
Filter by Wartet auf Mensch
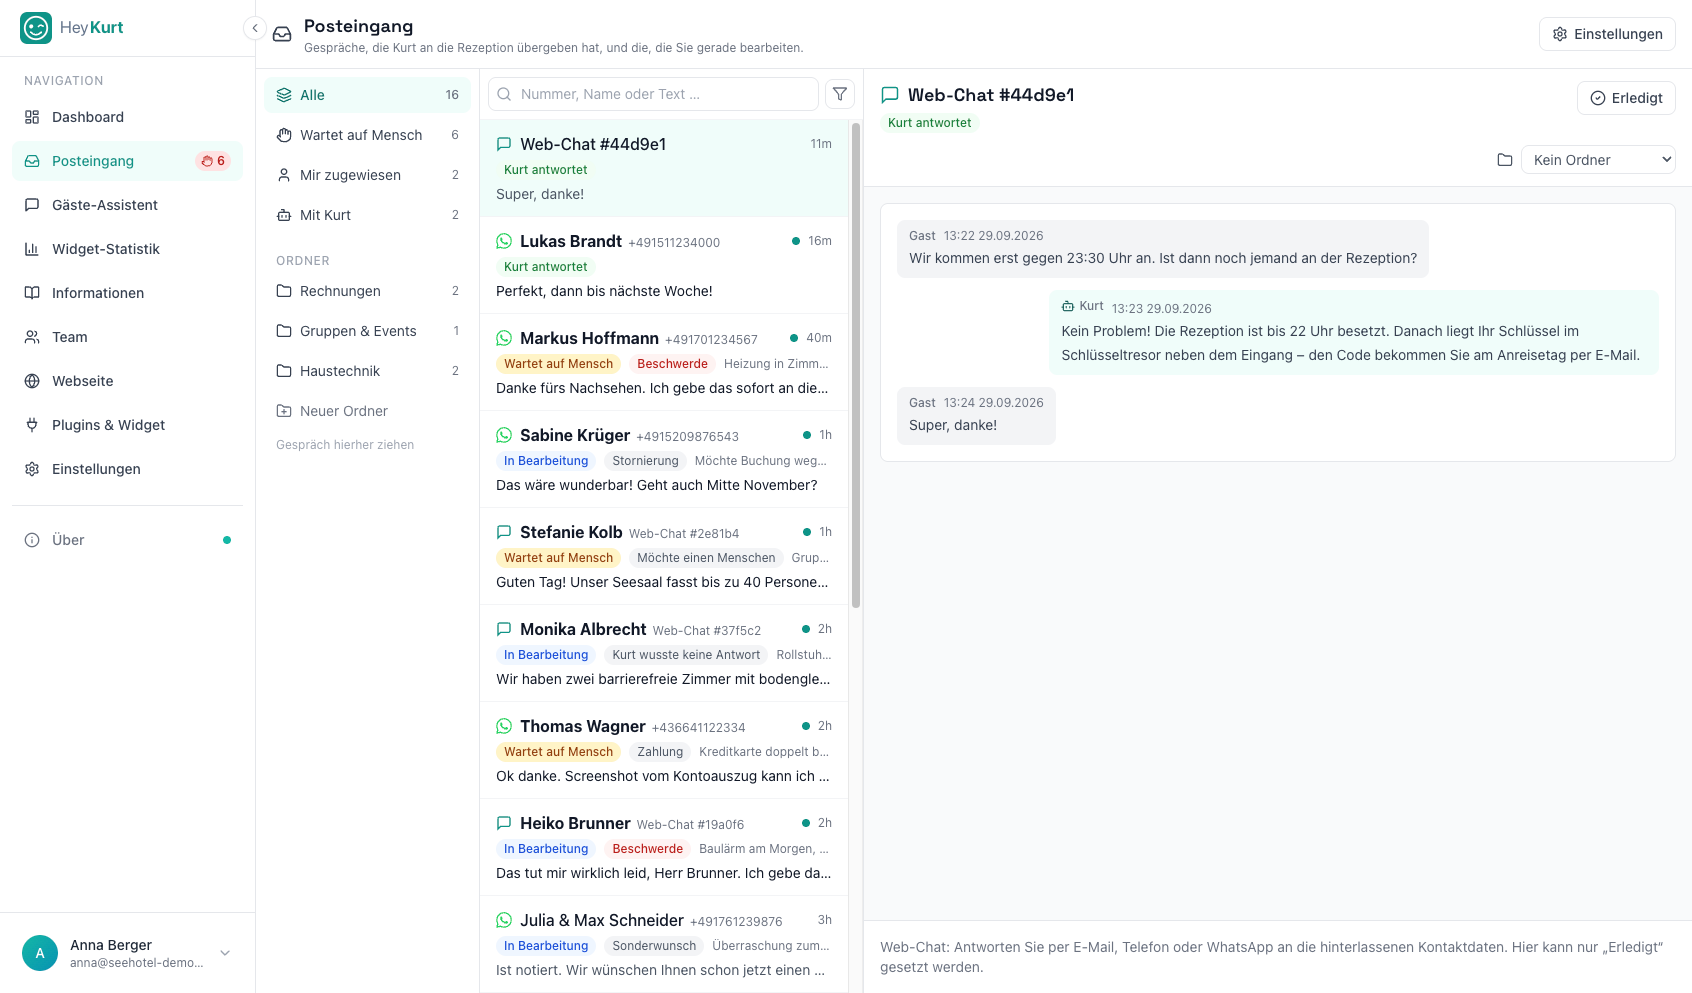pyautogui.click(x=367, y=135)
